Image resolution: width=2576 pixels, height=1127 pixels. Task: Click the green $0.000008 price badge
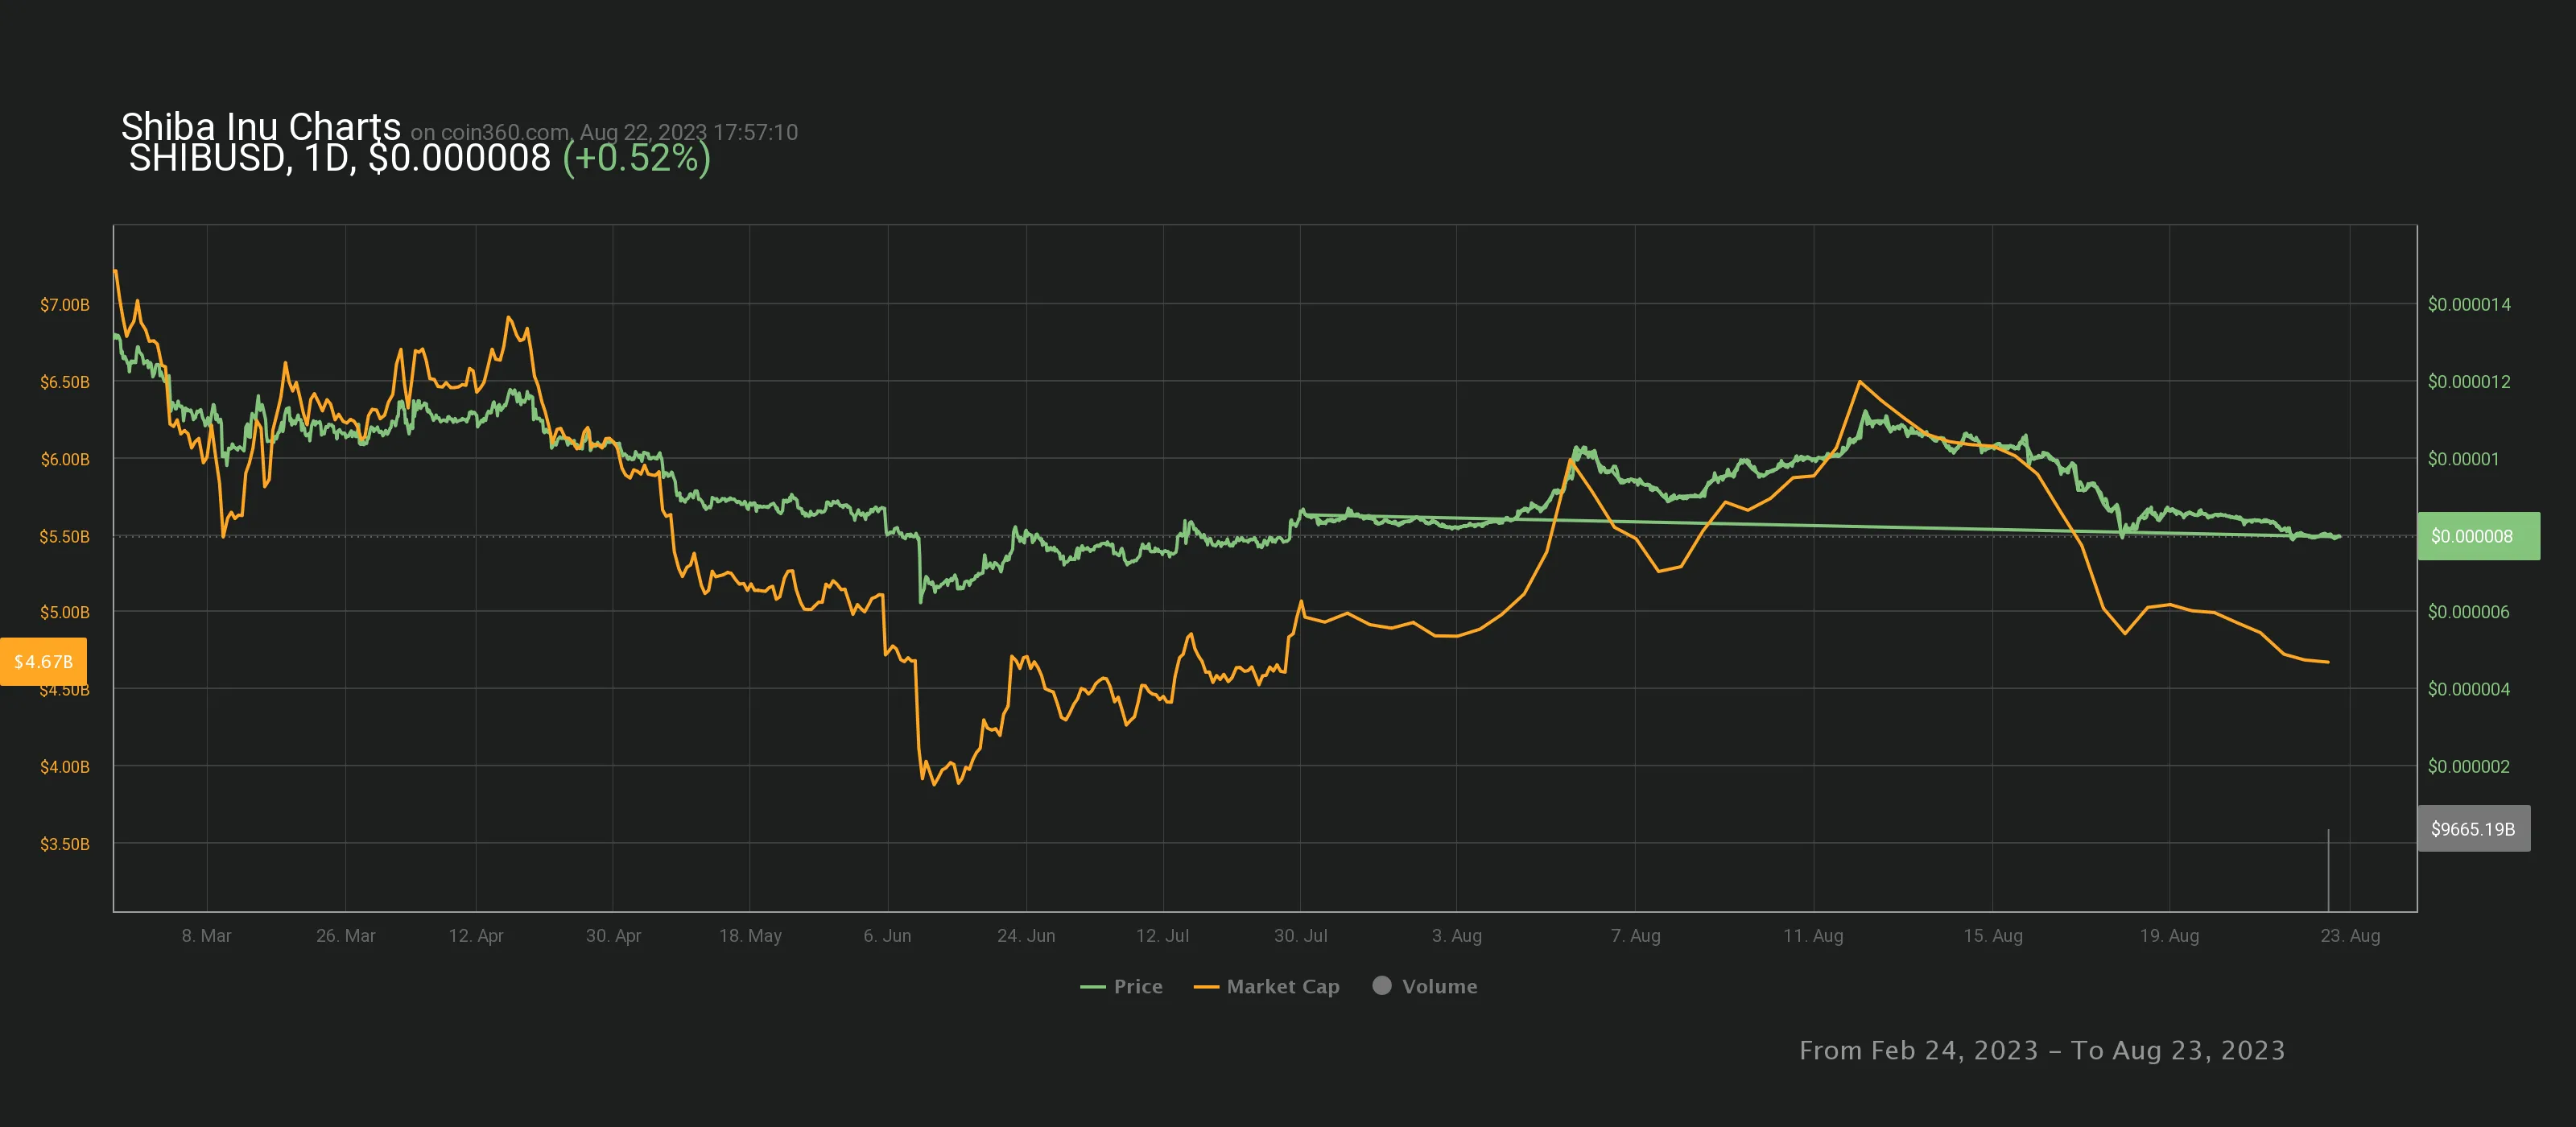coord(2477,536)
